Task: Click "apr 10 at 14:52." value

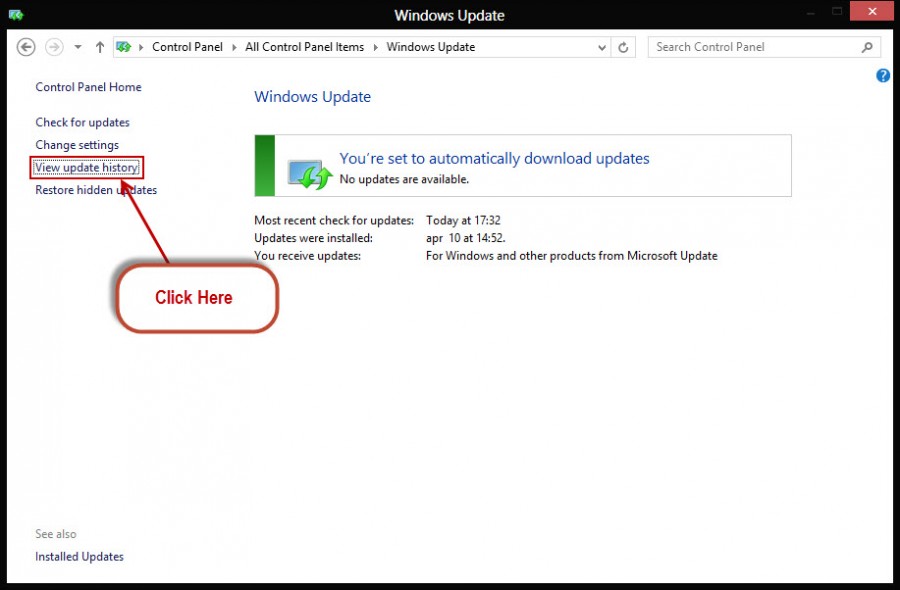Action: tap(465, 238)
